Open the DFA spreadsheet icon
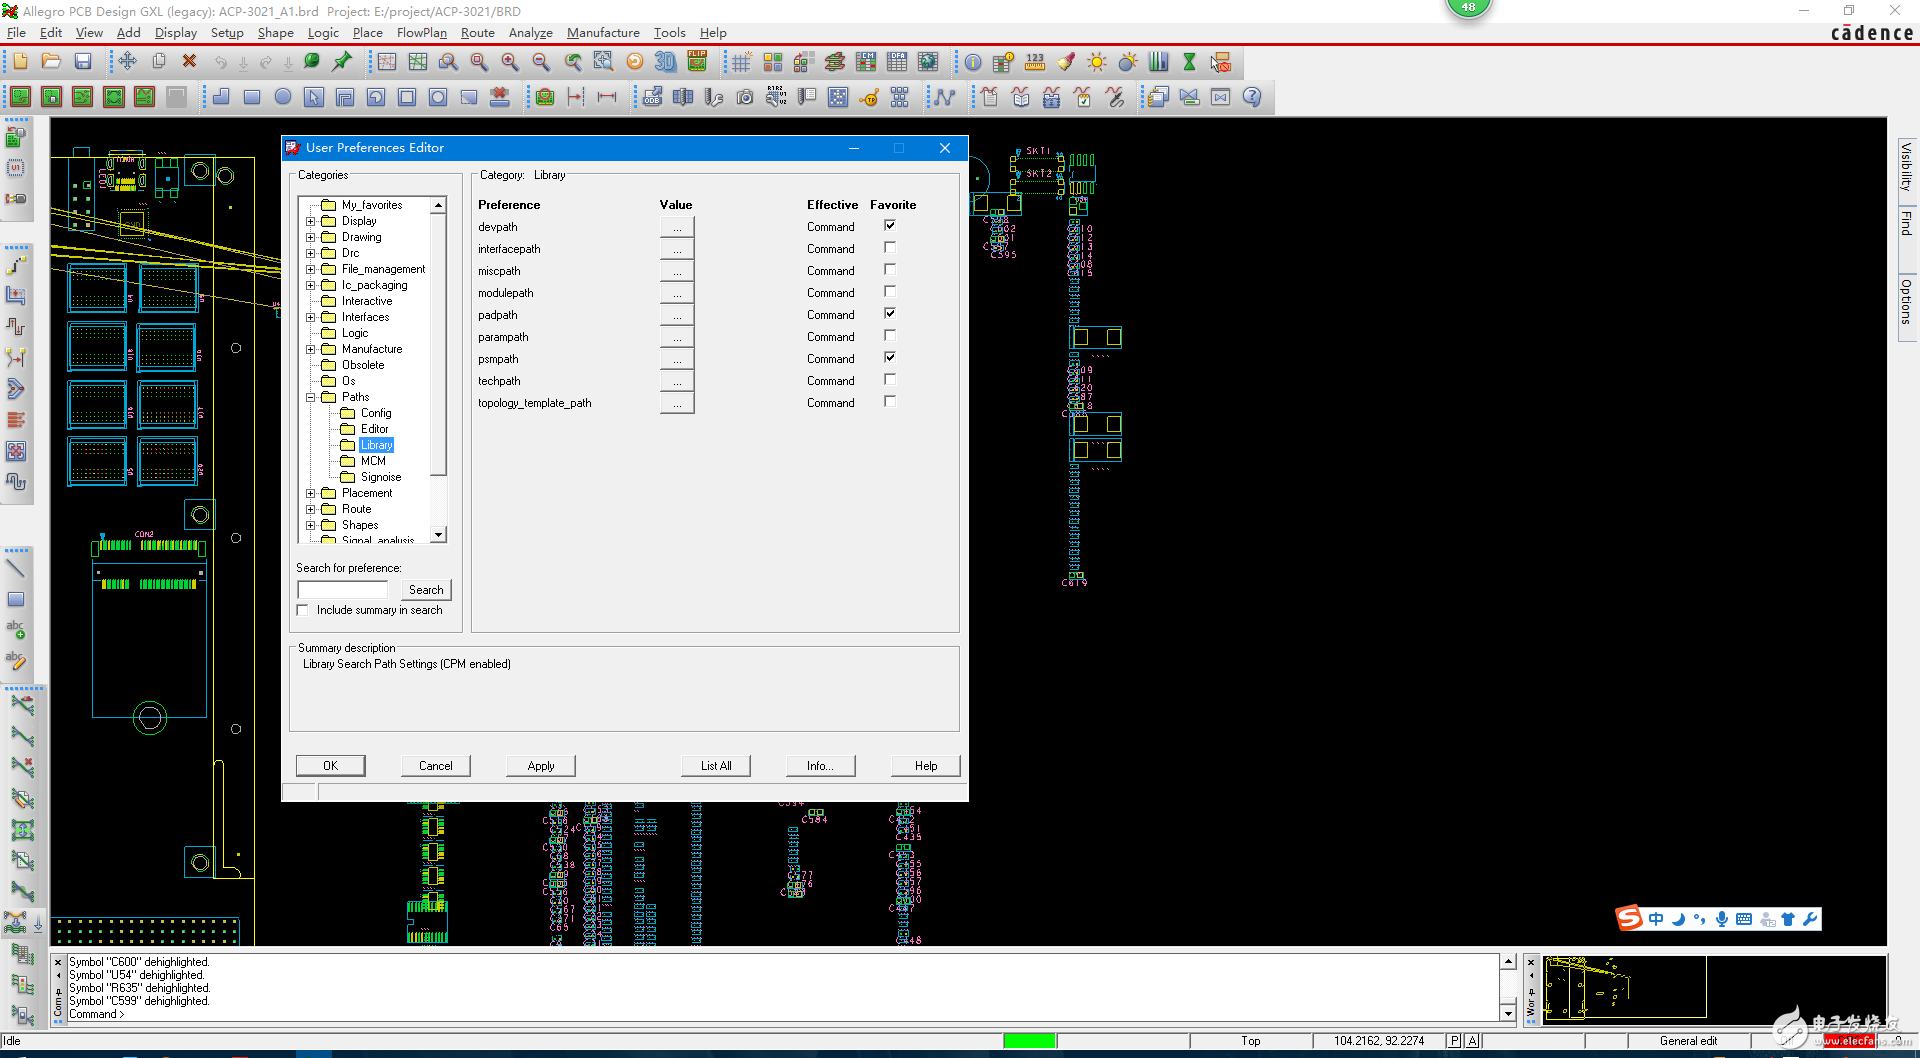 click(897, 62)
